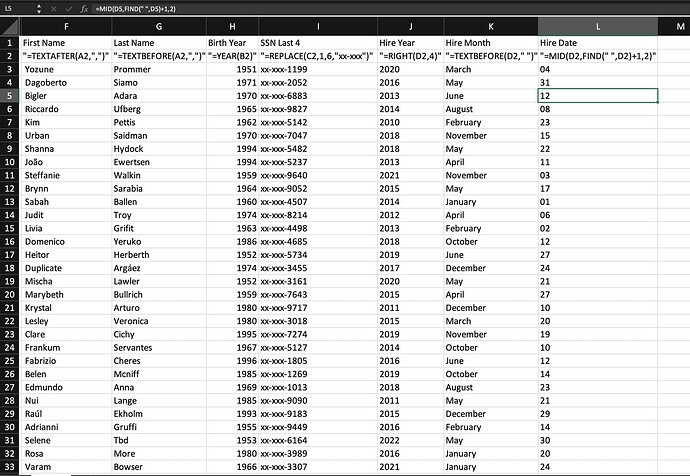Screen dimensions: 690x476
Task: Click the 'xx-xxx-9717' SSN cell
Action: (x=318, y=308)
